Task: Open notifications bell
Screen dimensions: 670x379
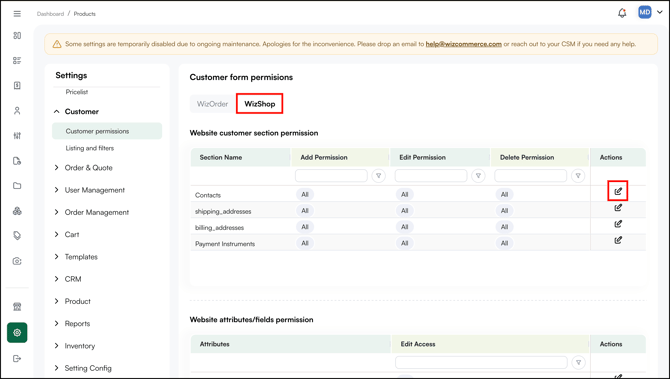Action: pos(622,13)
